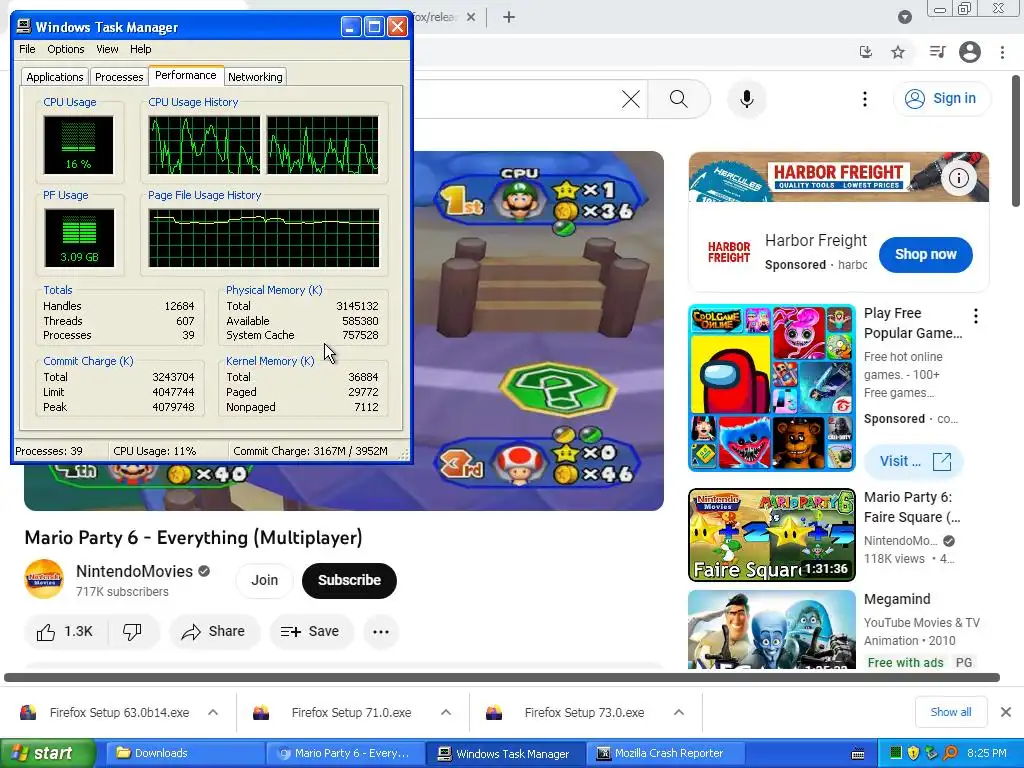Open Mario Party 6 Faire Square thumbnail
This screenshot has height=768, width=1024.
tap(772, 535)
